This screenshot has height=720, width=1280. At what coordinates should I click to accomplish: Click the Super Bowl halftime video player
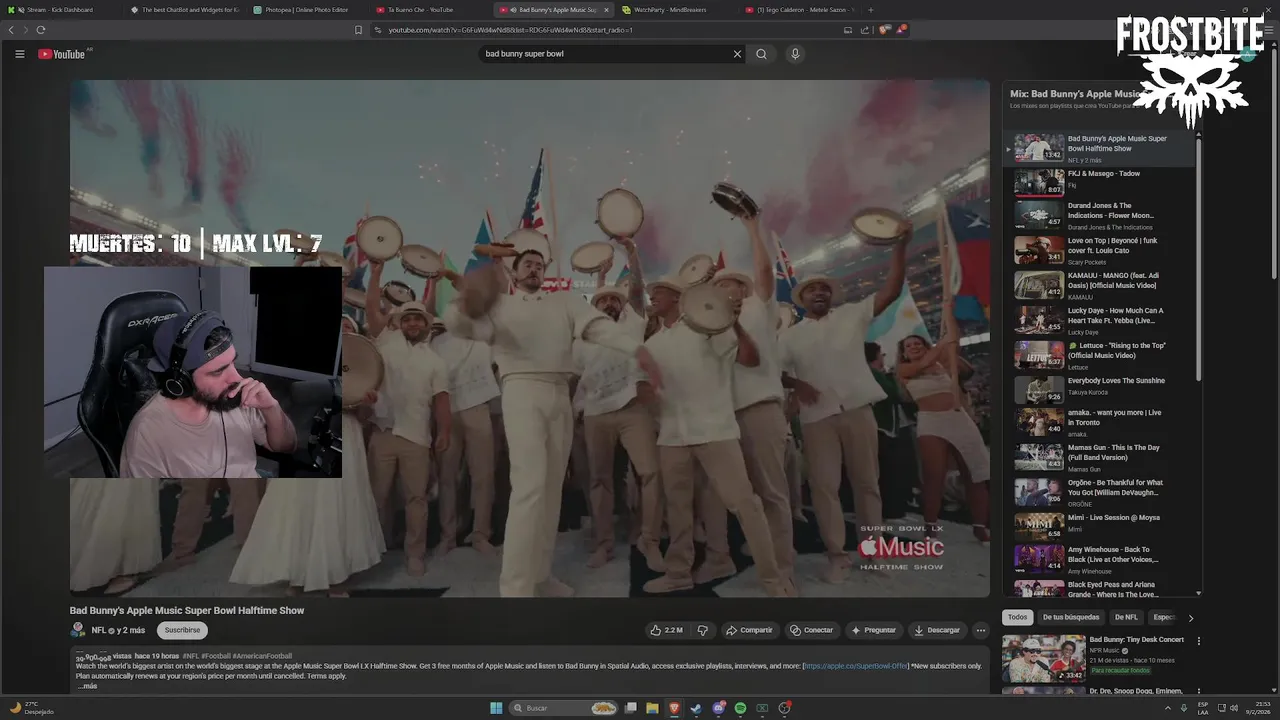coord(530,338)
